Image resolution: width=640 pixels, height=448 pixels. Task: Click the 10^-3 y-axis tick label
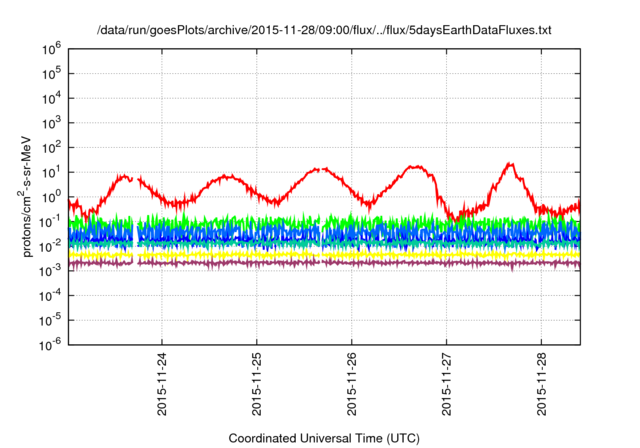[x=50, y=271]
